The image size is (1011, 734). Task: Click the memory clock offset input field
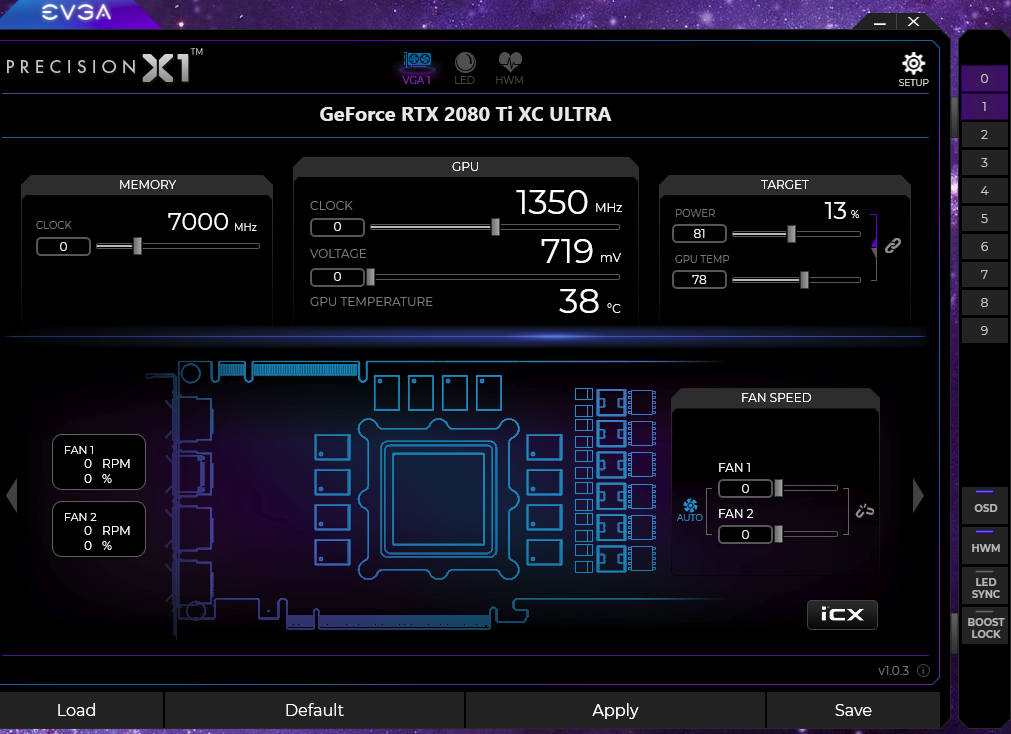(63, 246)
